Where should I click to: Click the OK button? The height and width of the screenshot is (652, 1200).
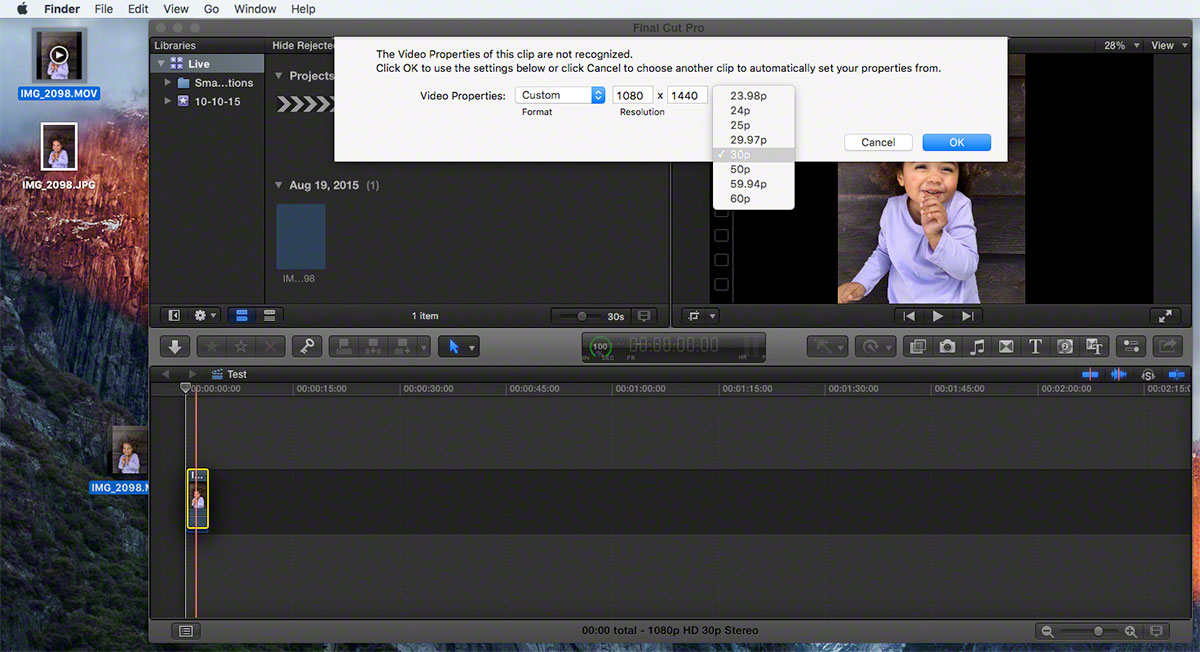[957, 142]
